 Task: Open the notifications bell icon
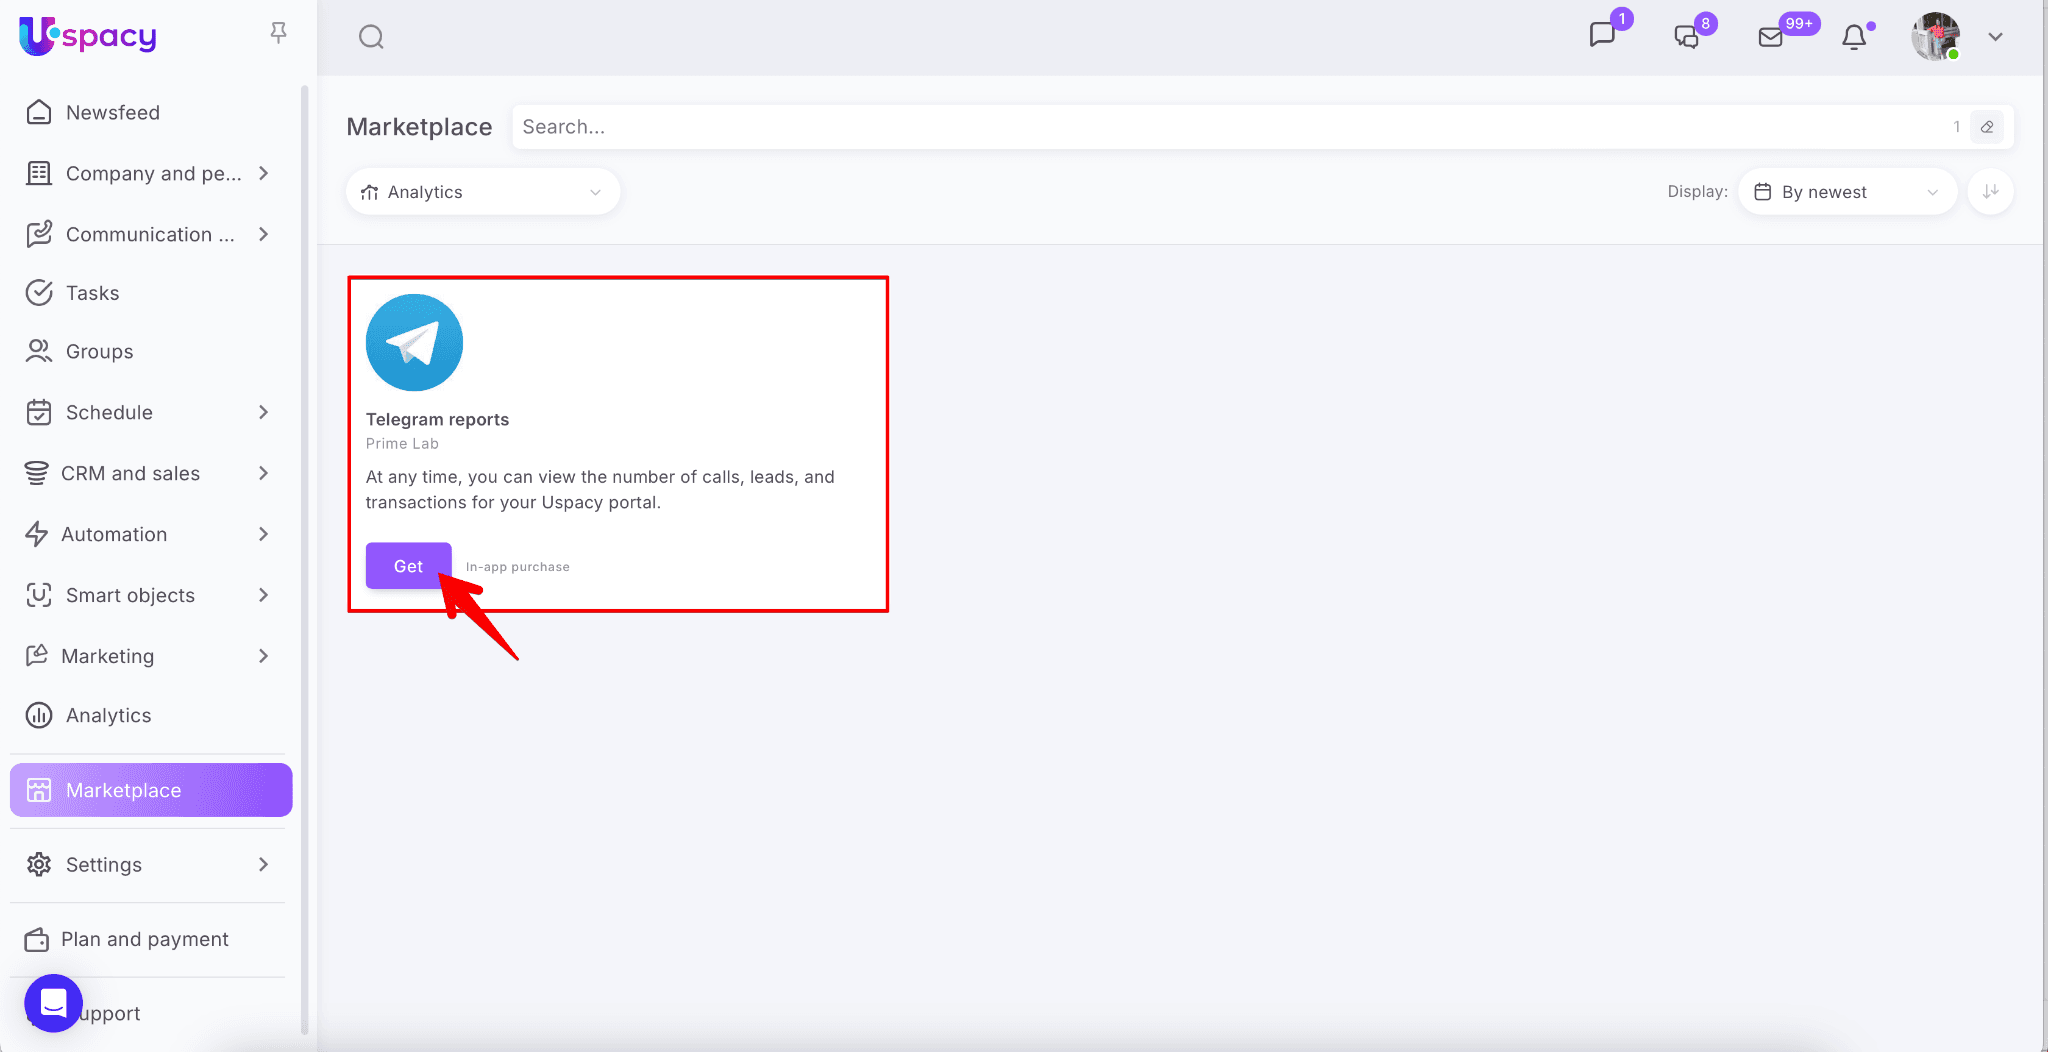coord(1854,37)
